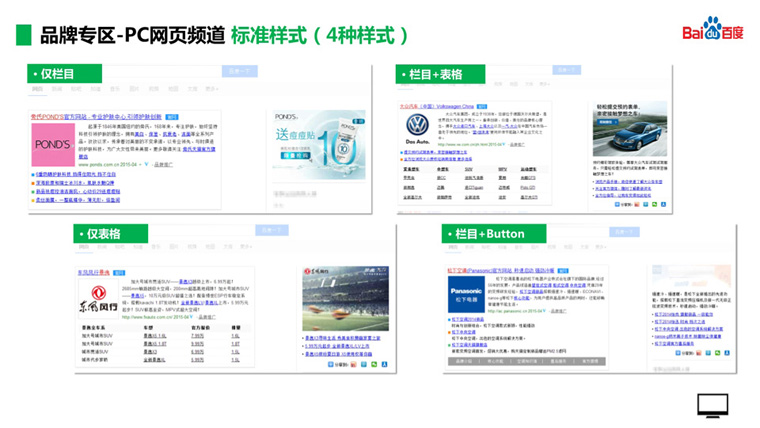Click the blue Panasonic logo thumbnail
The width and height of the screenshot is (760, 428).
[x=466, y=294]
